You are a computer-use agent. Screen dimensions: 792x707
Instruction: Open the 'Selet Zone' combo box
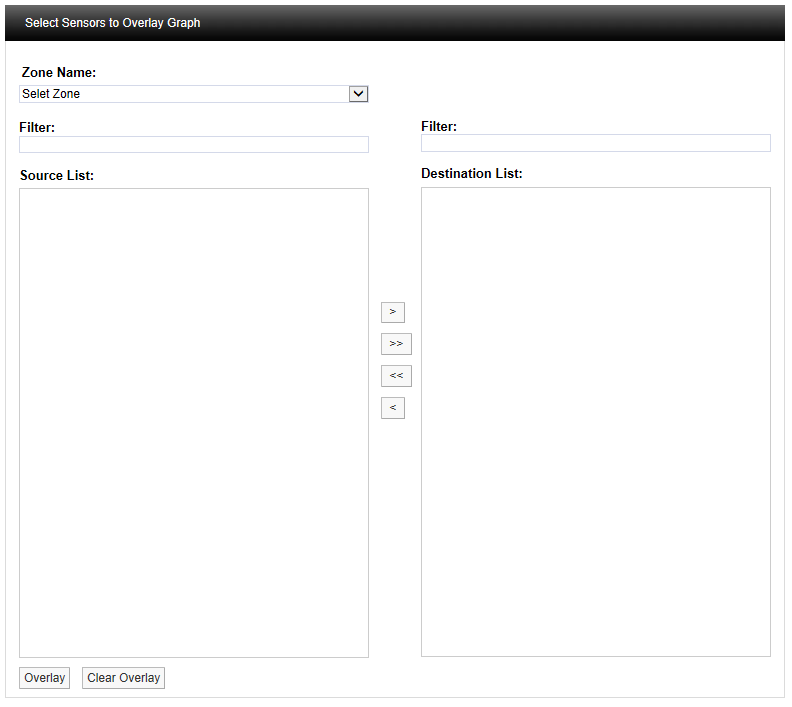[x=184, y=94]
